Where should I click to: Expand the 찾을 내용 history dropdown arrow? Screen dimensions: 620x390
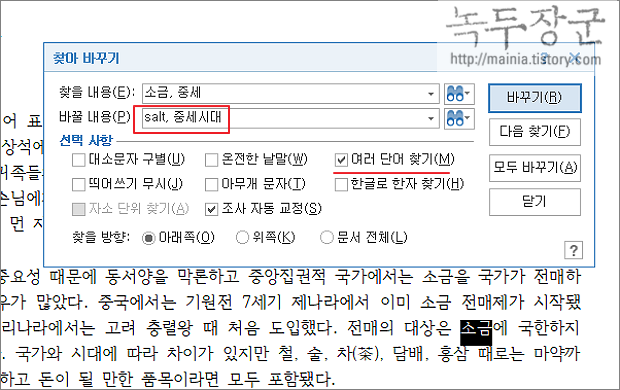pos(431,94)
